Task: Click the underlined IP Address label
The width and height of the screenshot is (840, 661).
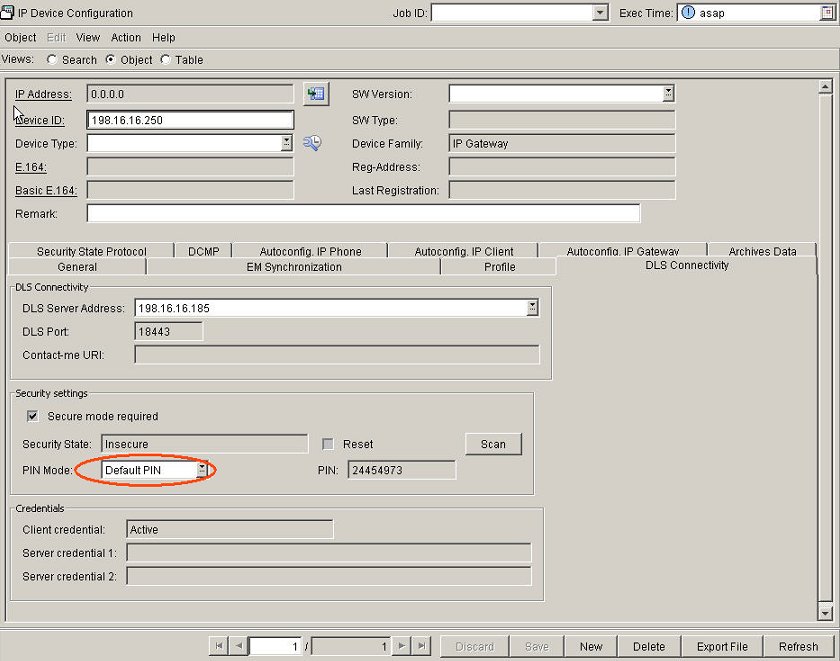Action: [43, 94]
